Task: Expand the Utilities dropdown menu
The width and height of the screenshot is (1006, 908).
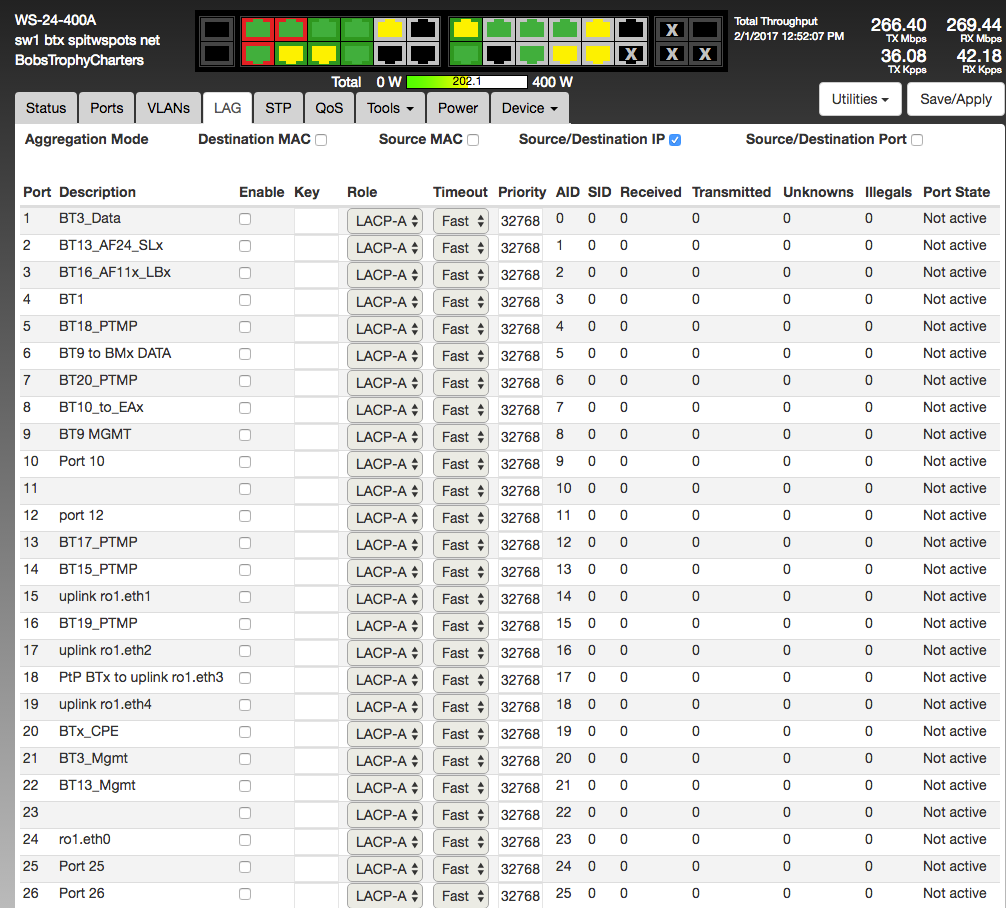Action: point(860,99)
